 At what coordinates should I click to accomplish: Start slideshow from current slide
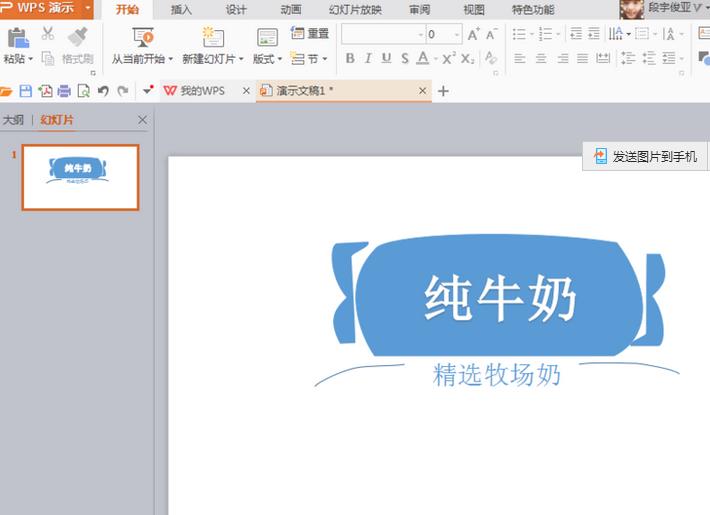pyautogui.click(x=142, y=38)
